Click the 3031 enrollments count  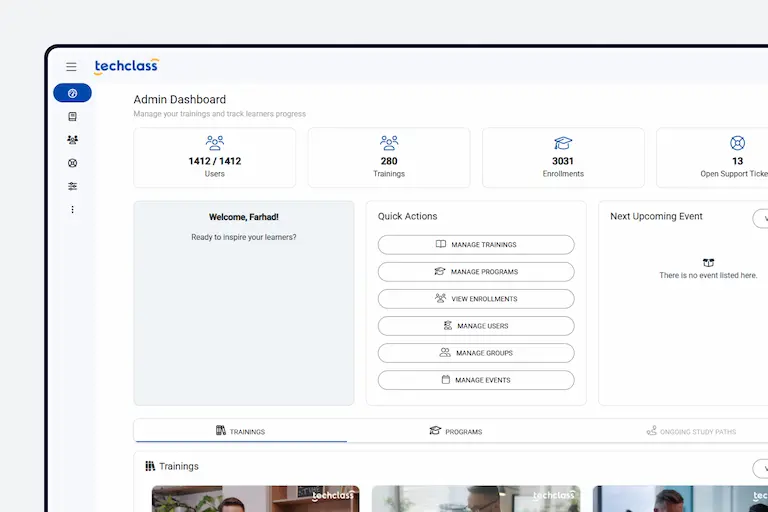coord(563,161)
